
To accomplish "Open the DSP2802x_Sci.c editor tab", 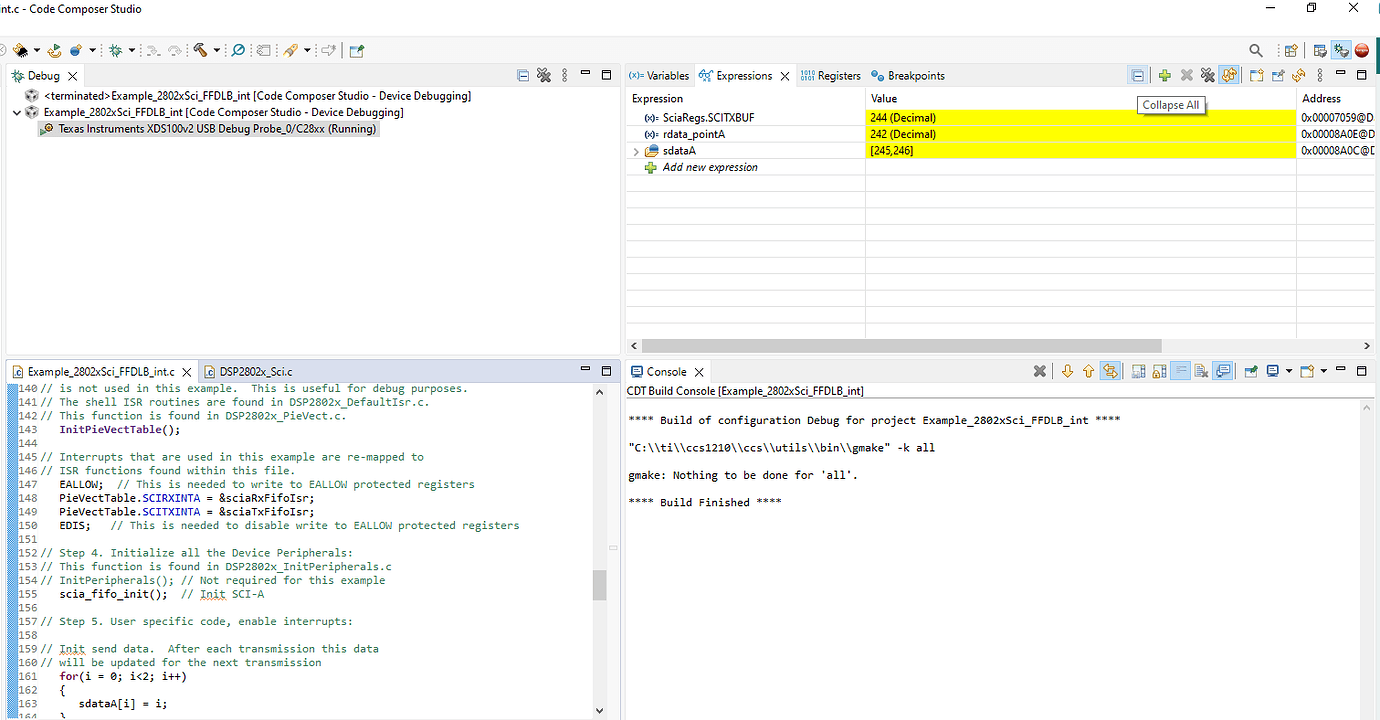I will 248,371.
